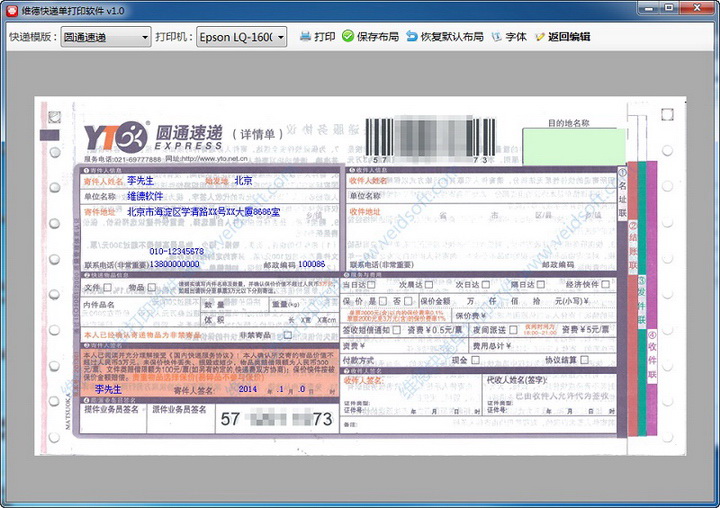Click the font 字体 icon
The width and height of the screenshot is (720, 508).
tap(496, 37)
